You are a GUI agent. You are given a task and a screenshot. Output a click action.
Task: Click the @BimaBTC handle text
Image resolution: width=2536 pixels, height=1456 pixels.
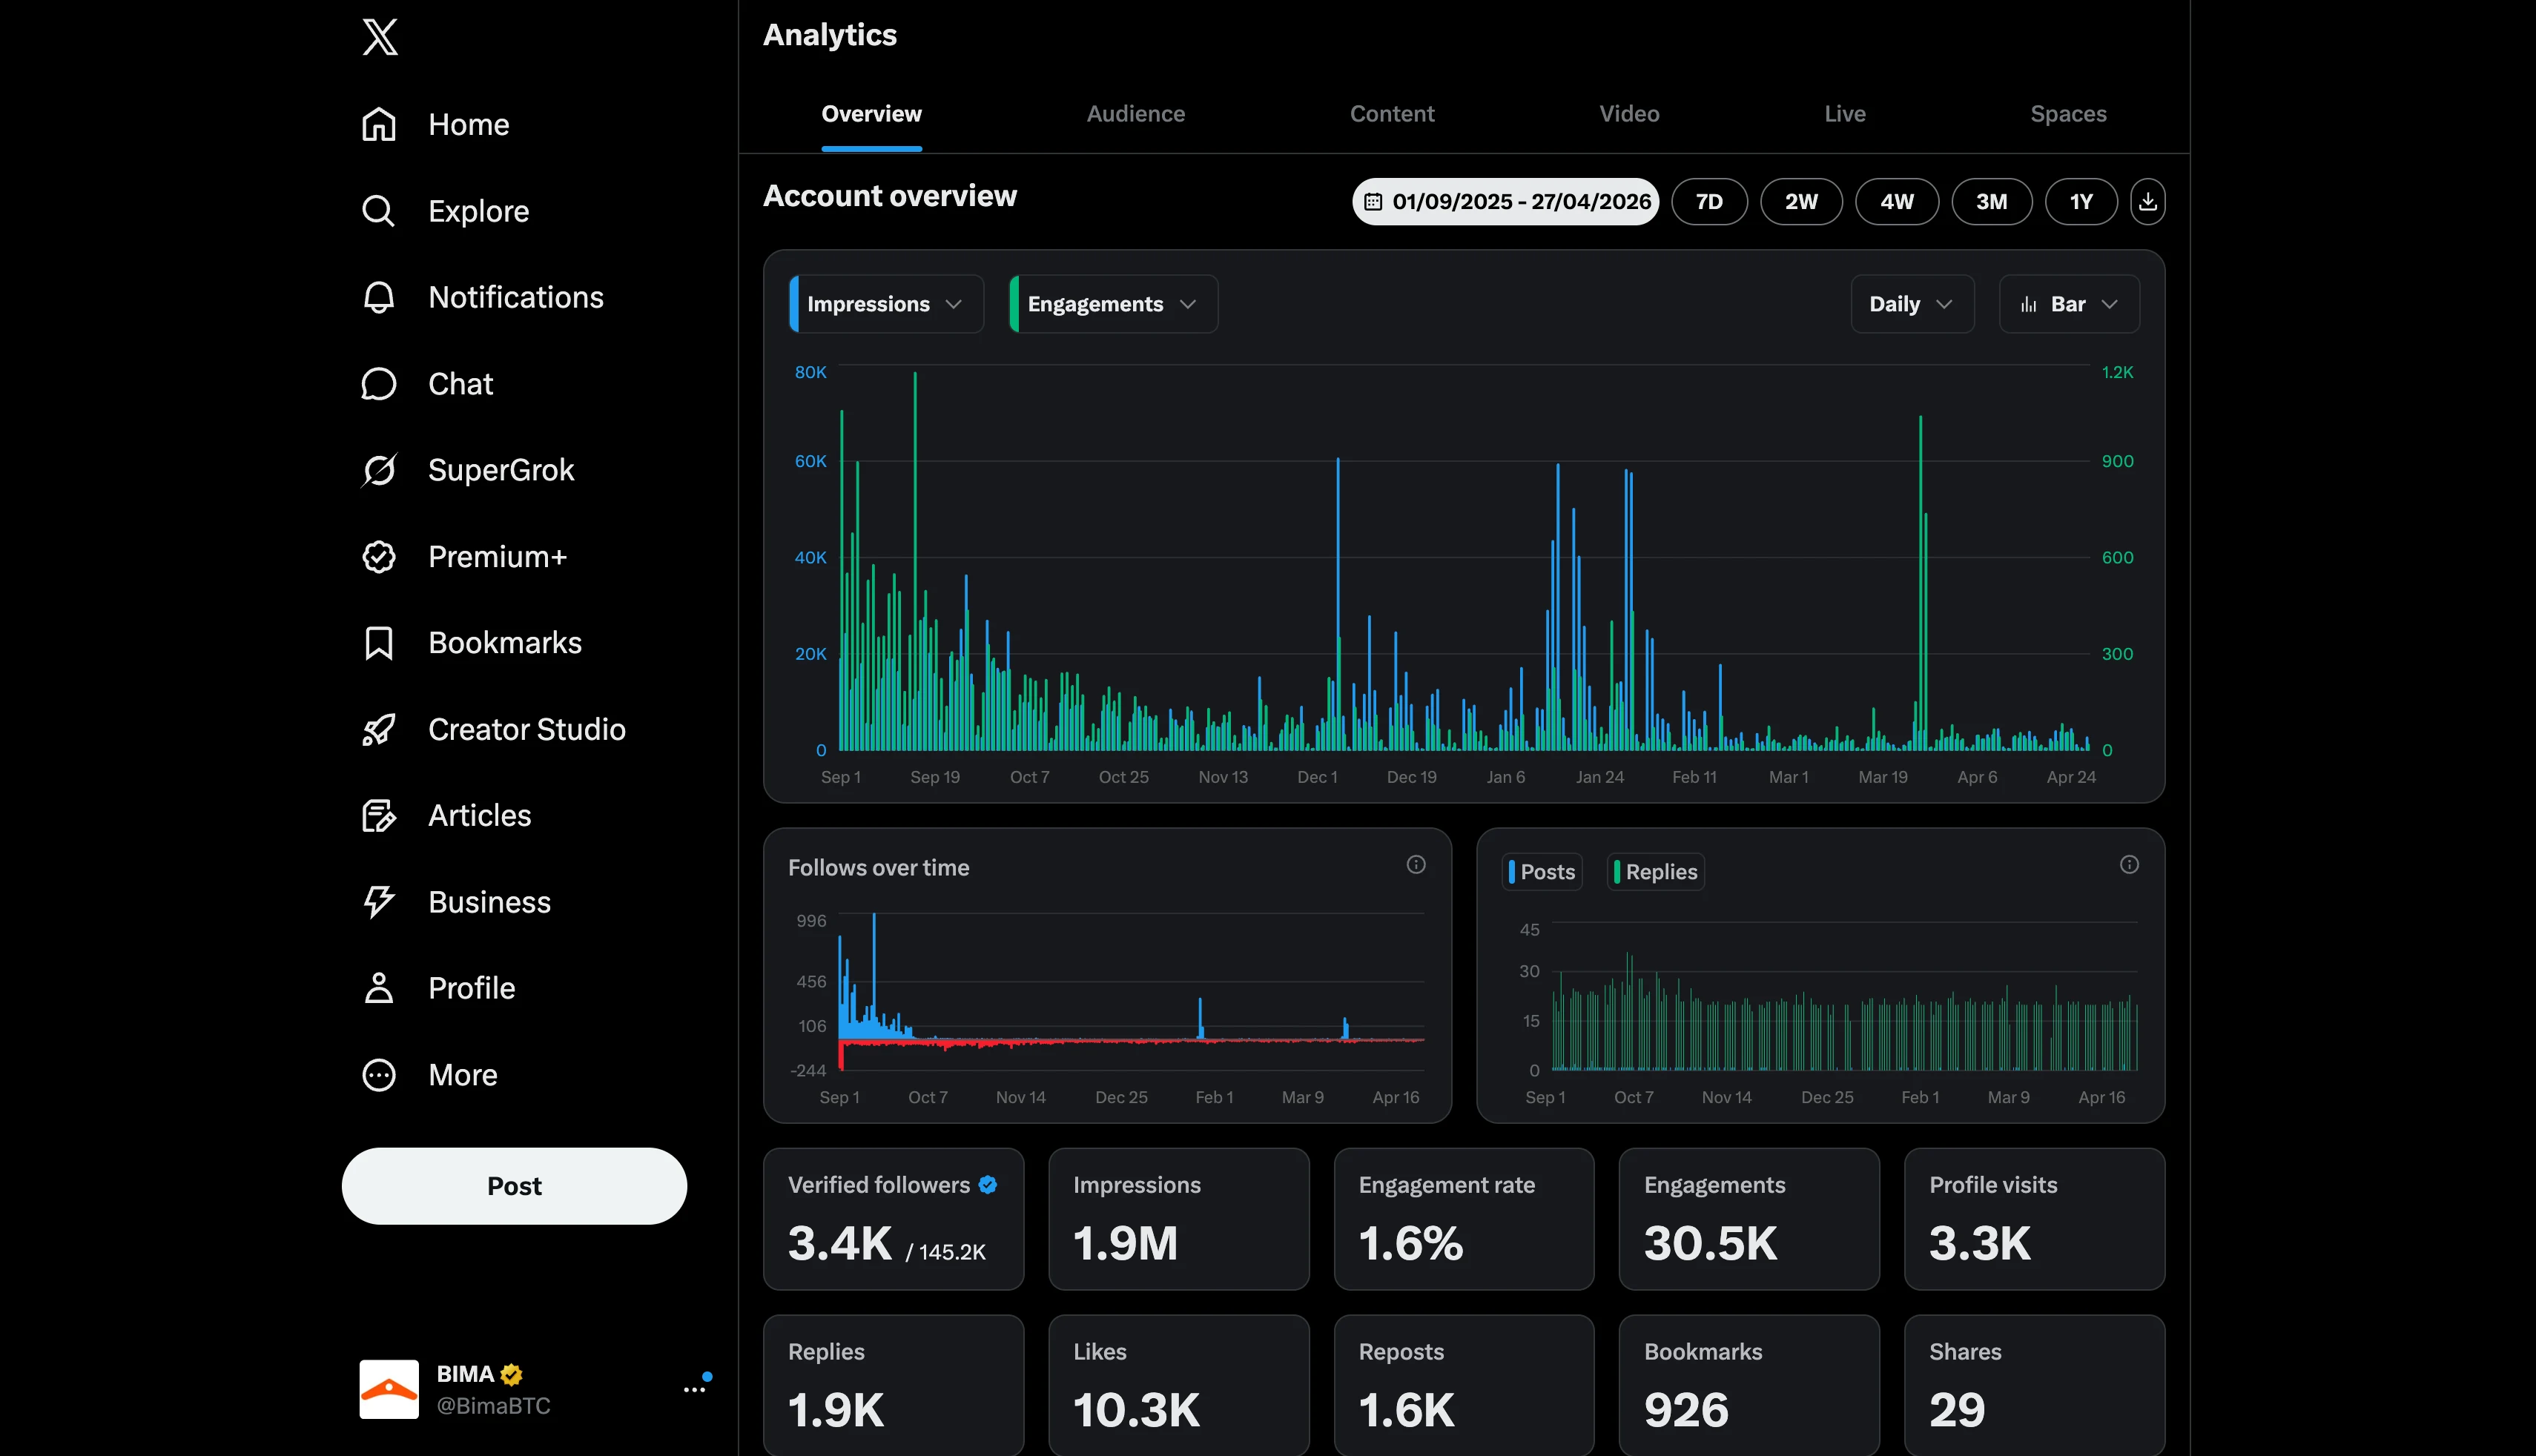click(494, 1406)
